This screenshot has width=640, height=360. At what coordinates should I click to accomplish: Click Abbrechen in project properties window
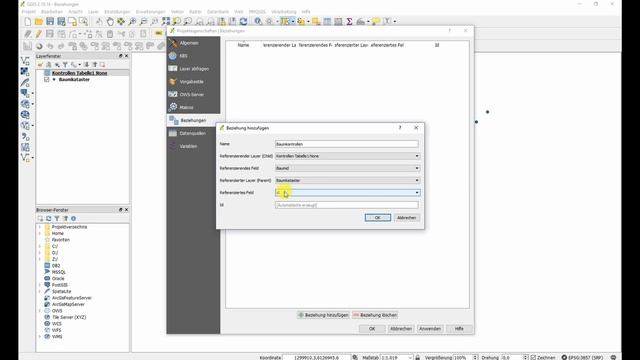[x=401, y=329]
